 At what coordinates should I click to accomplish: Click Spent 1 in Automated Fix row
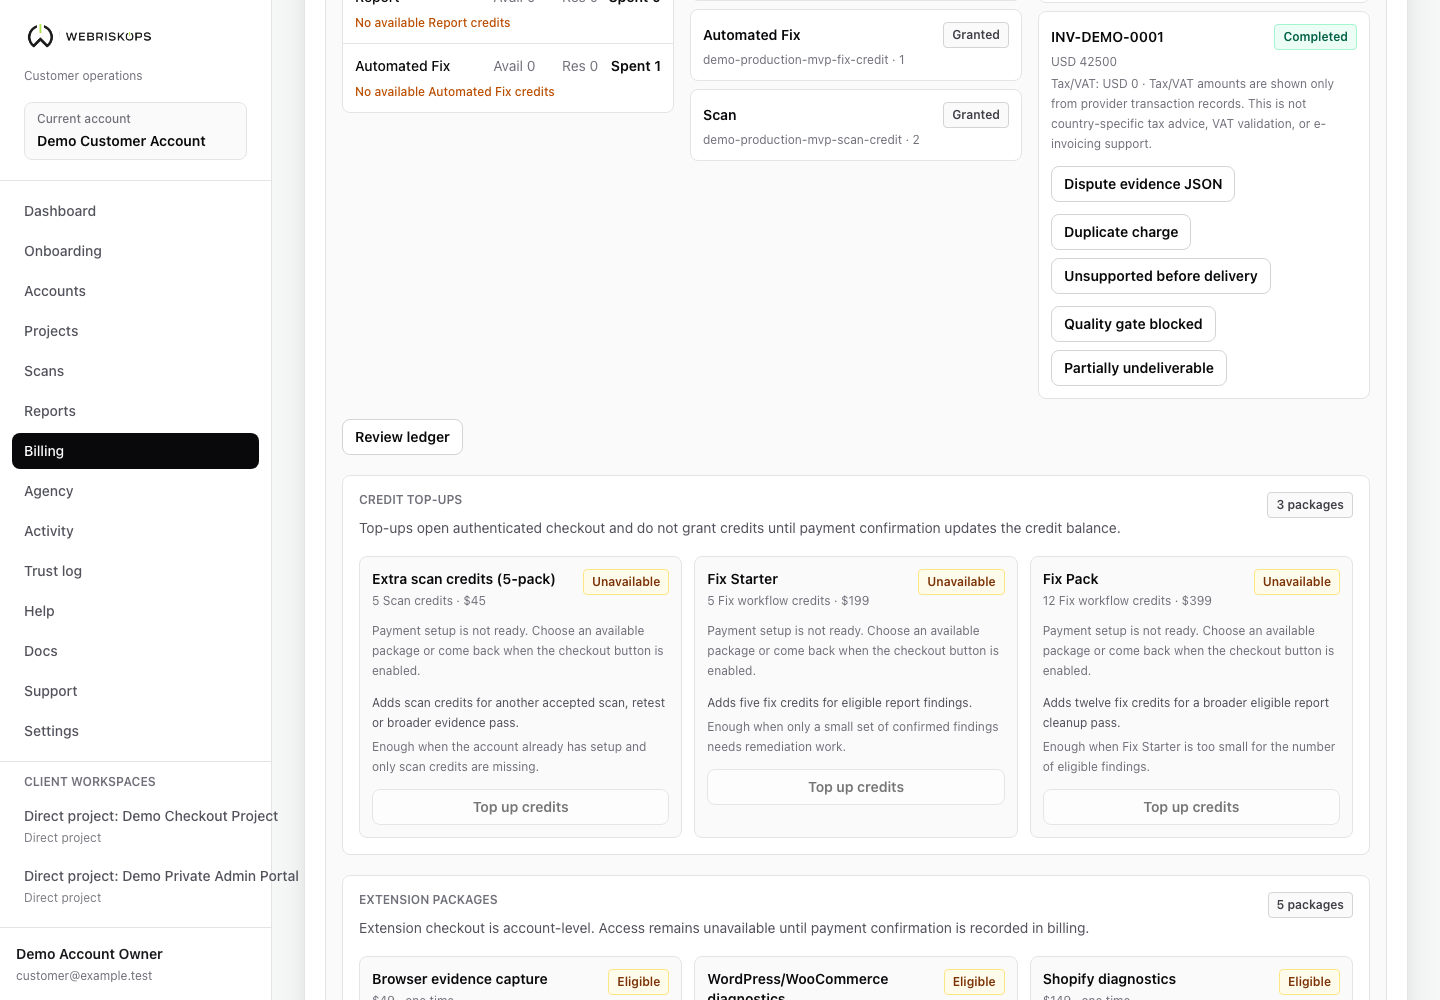coord(636,66)
